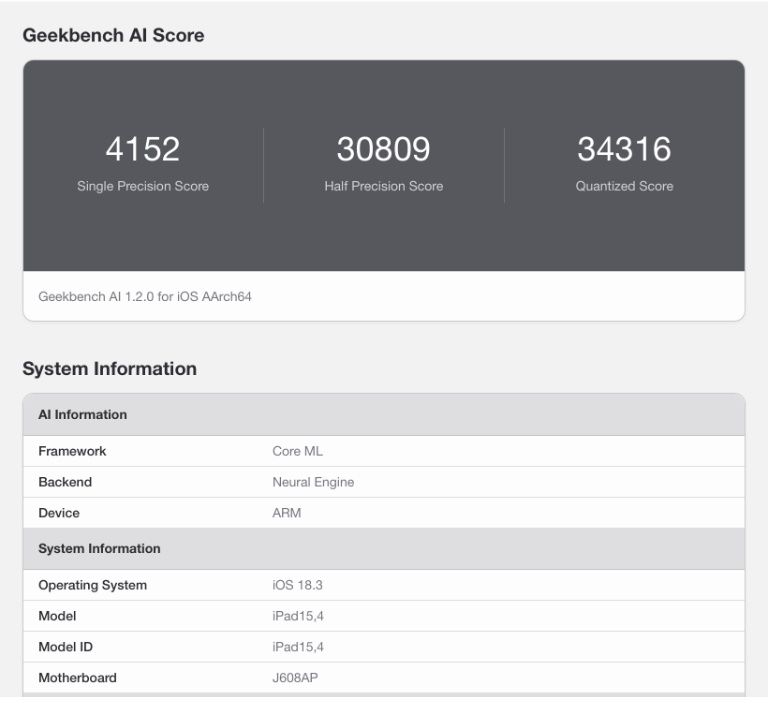Screen dimensions: 768x704
Task: Click the Motherboard row label
Action: tap(77, 678)
